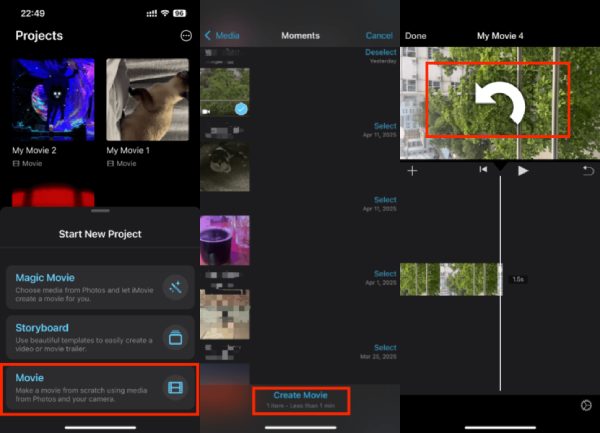The width and height of the screenshot is (600, 433).
Task: Tap Select for the Mar 25, 2025 moment
Action: (x=385, y=347)
